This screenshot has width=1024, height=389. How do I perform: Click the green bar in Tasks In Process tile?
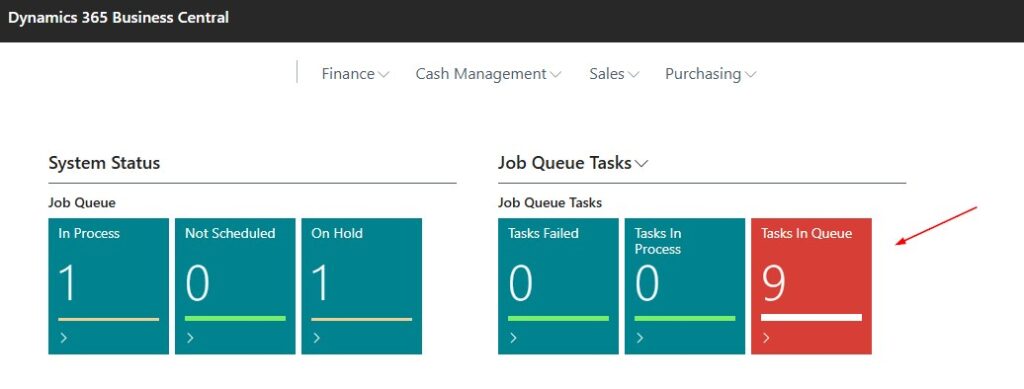tap(685, 319)
